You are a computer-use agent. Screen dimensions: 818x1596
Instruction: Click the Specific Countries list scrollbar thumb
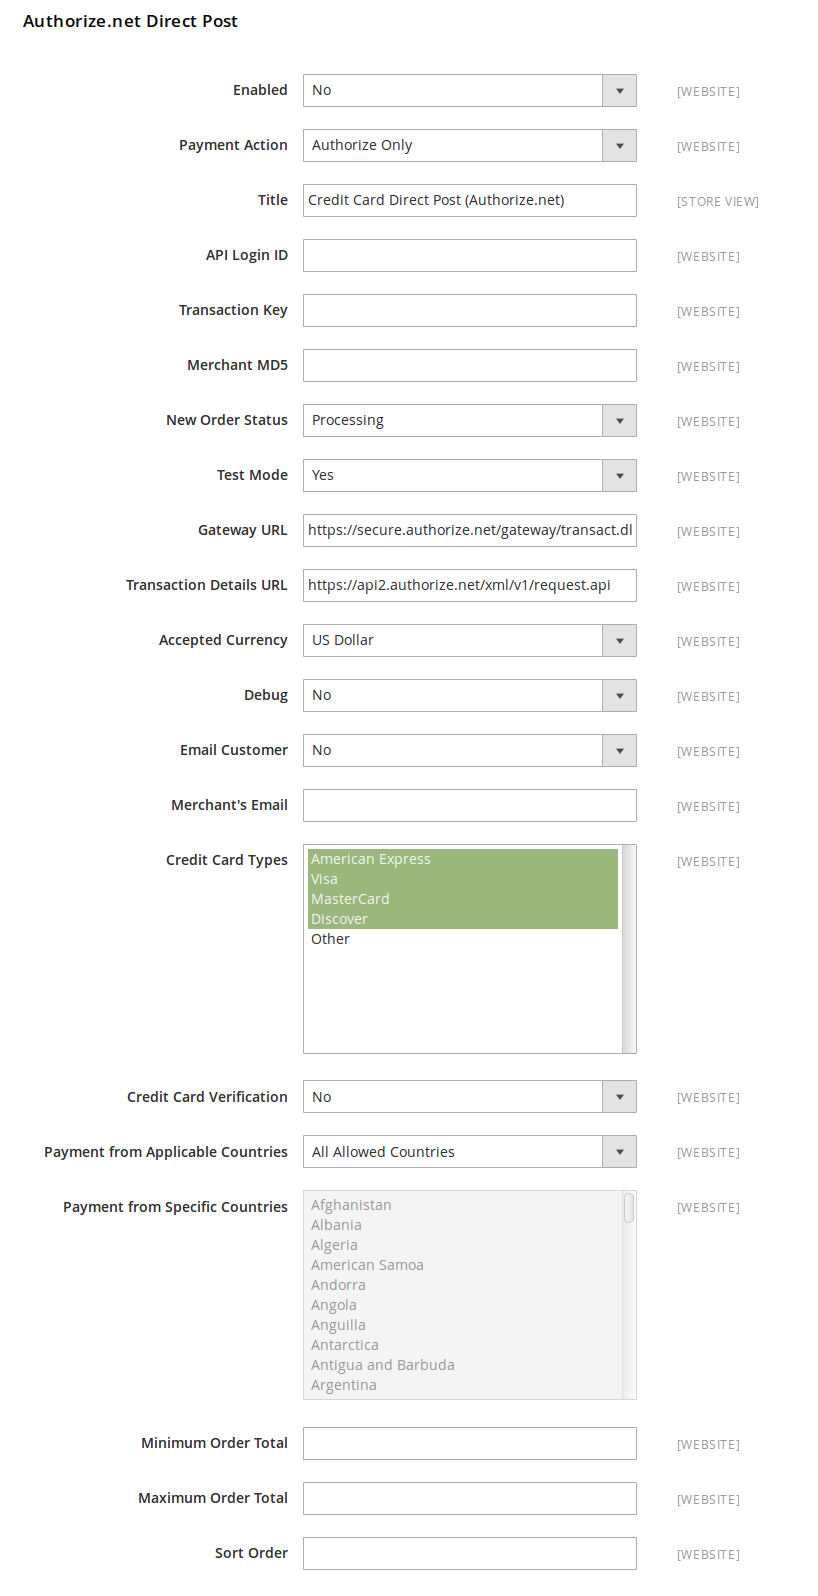[629, 1207]
